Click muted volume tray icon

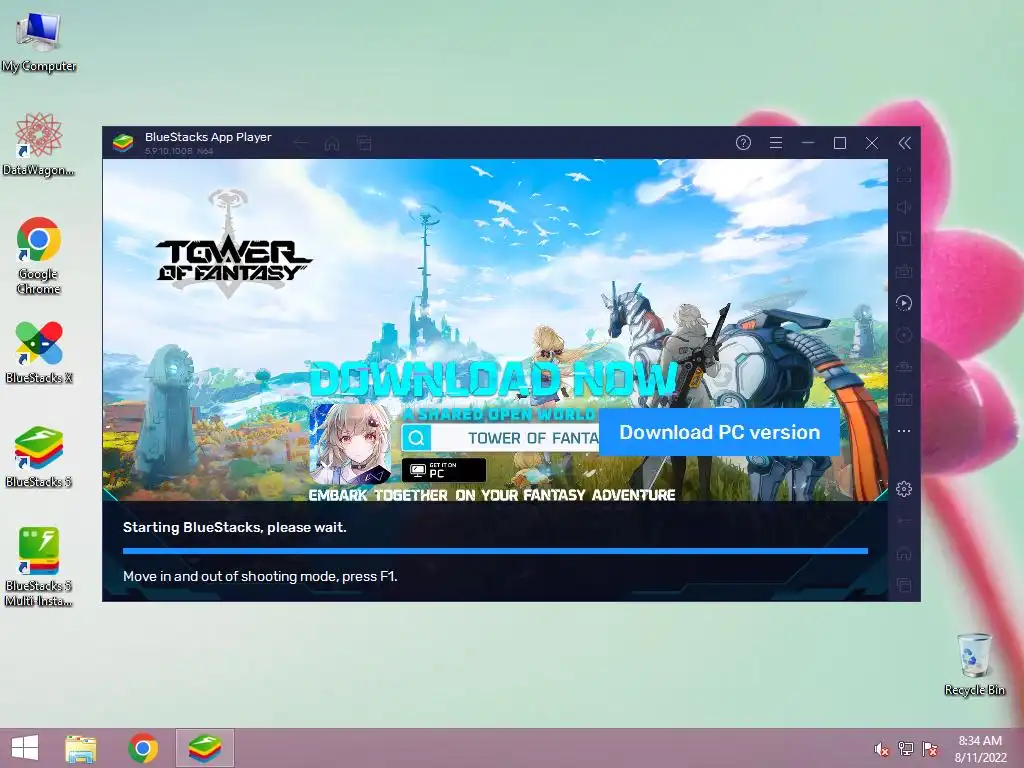tap(882, 749)
